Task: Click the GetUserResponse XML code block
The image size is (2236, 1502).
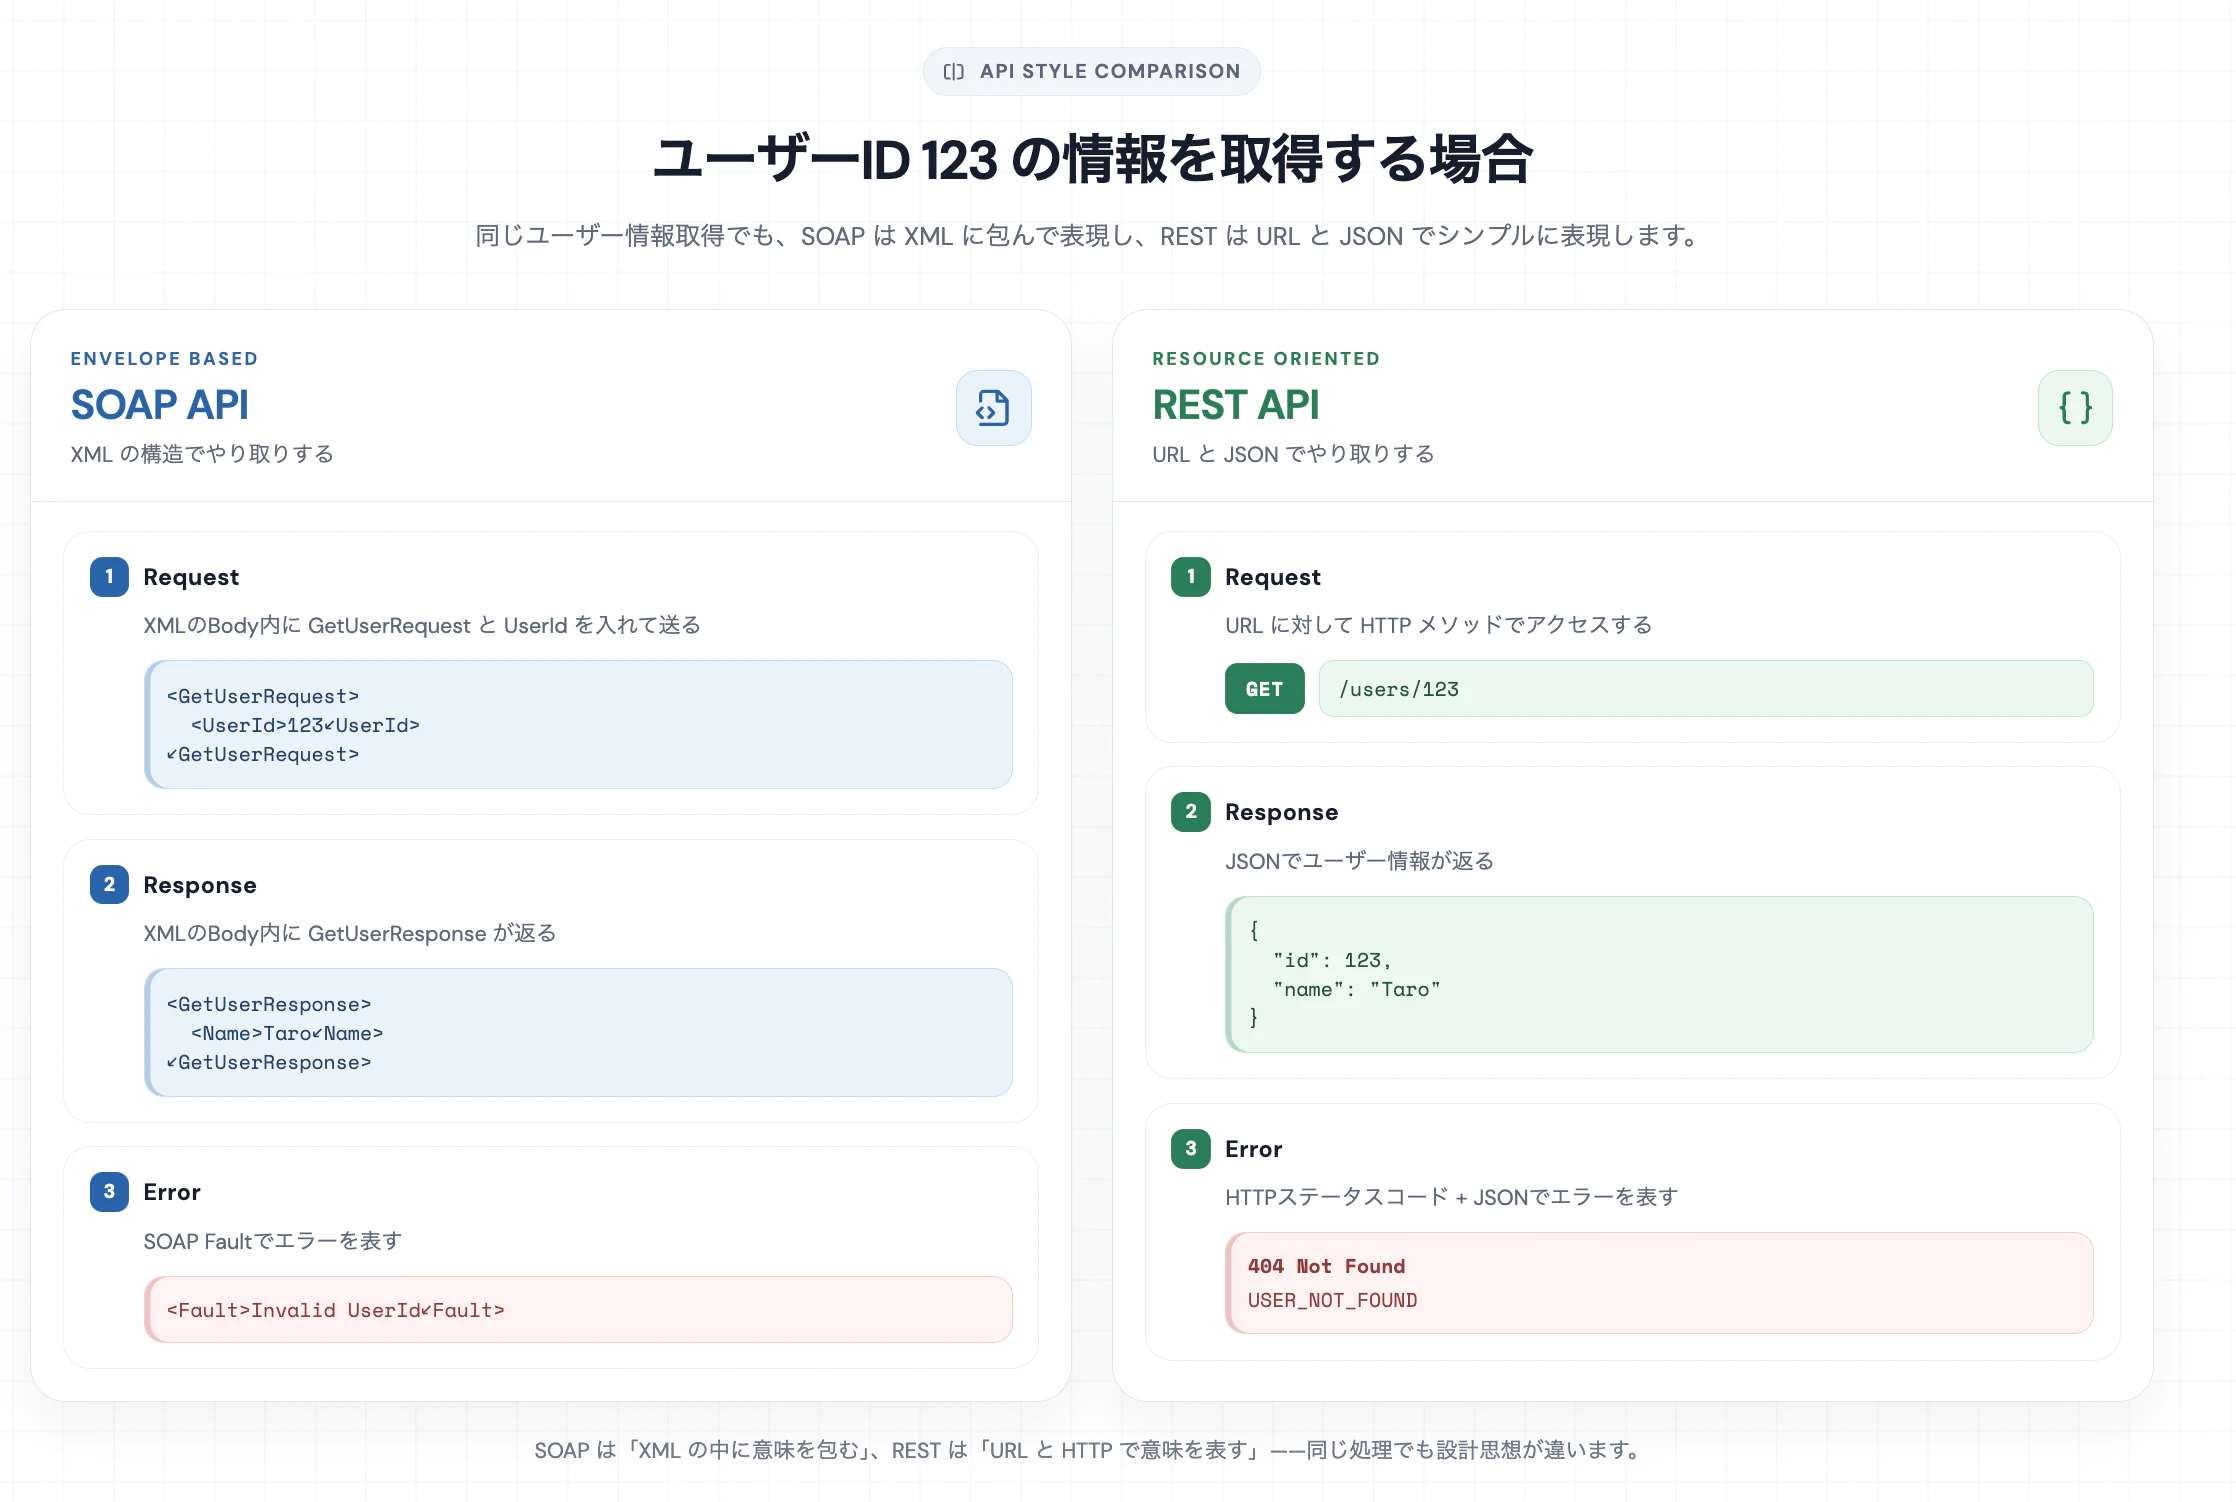Action: click(x=578, y=1032)
